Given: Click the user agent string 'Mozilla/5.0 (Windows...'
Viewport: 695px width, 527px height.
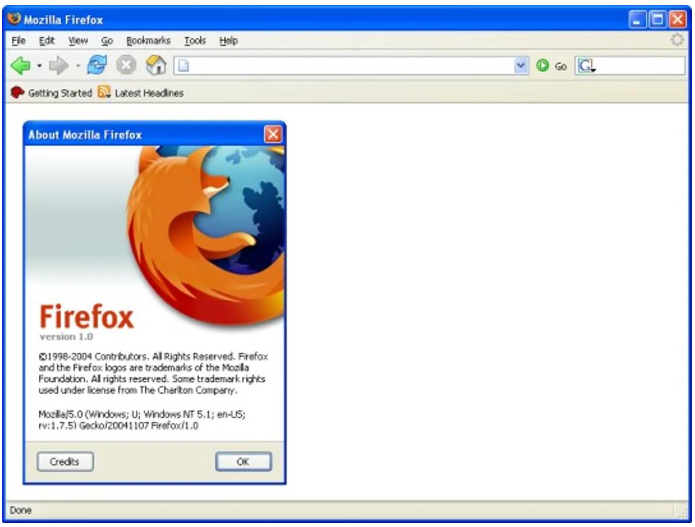Looking at the screenshot, I should (x=142, y=420).
